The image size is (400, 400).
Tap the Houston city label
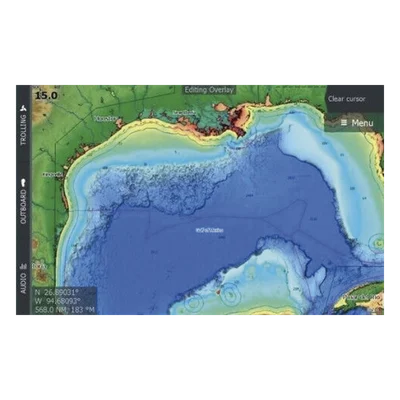[x=105, y=118]
